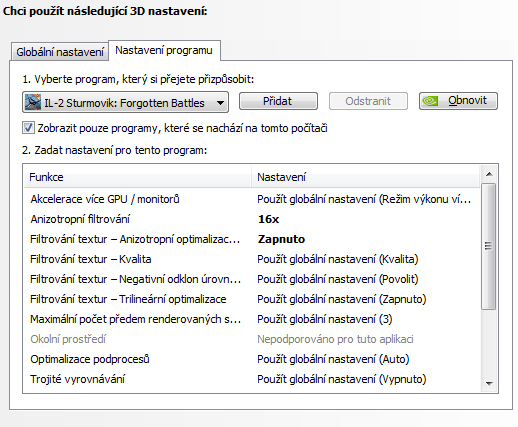Screen dimensions: 518x427
Task: Select Filtrování textur – Kvalita row
Action: tap(252, 259)
